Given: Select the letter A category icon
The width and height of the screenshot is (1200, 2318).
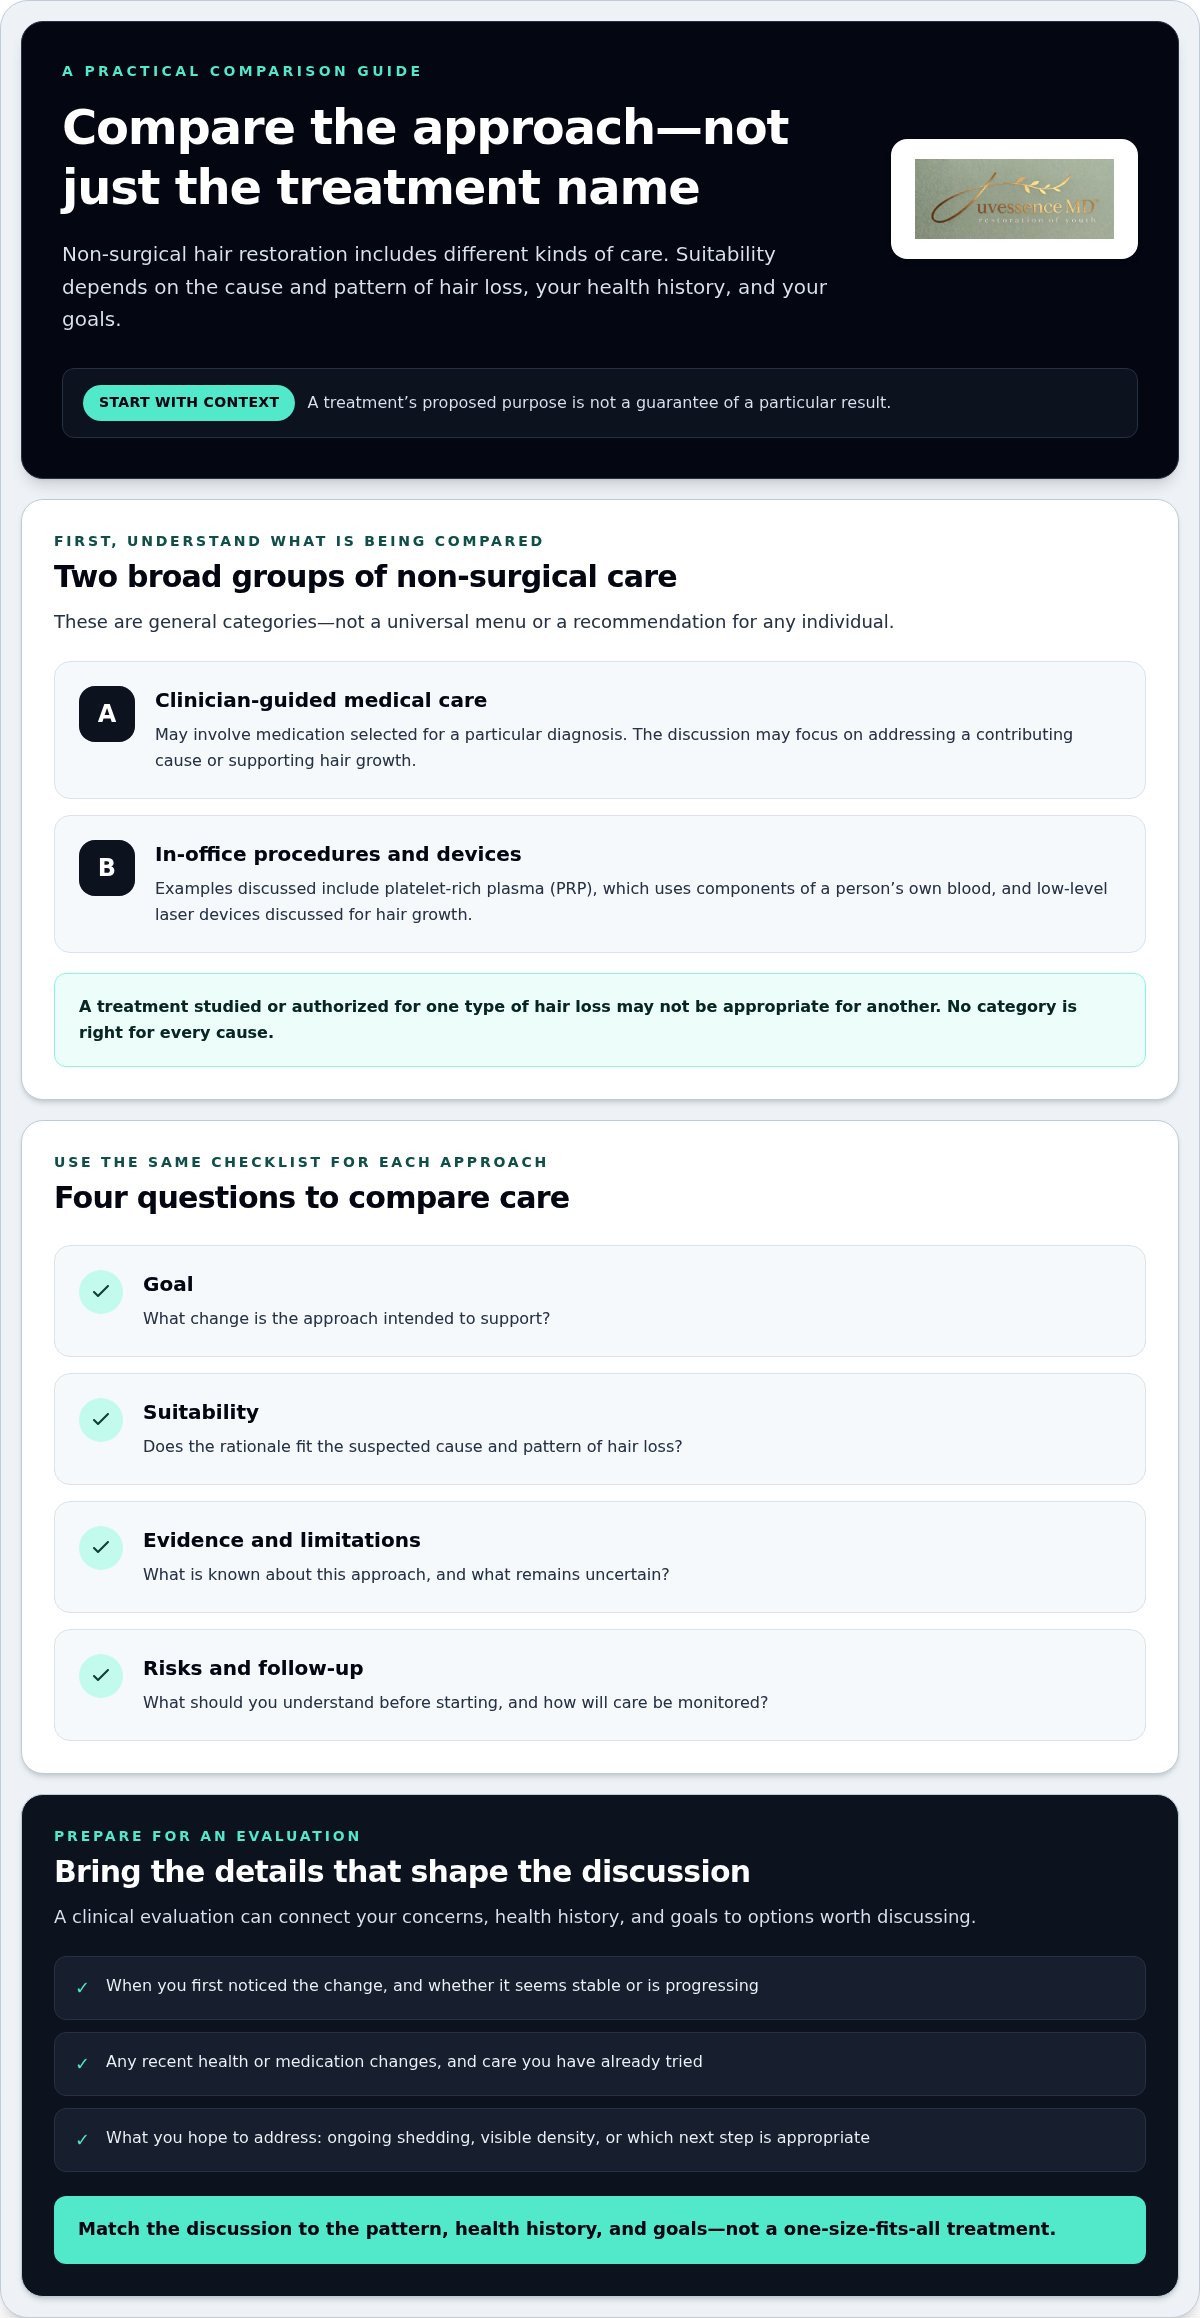Looking at the screenshot, I should point(107,714).
